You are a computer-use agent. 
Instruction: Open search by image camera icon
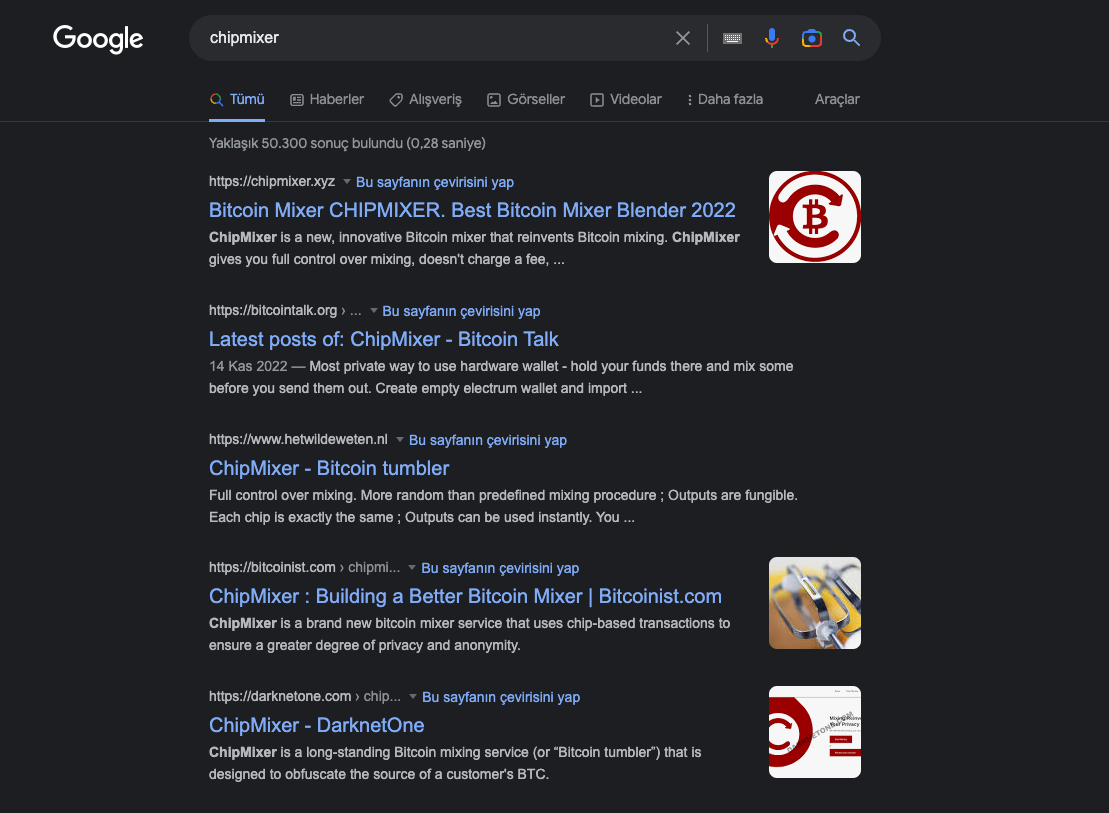pyautogui.click(x=811, y=38)
